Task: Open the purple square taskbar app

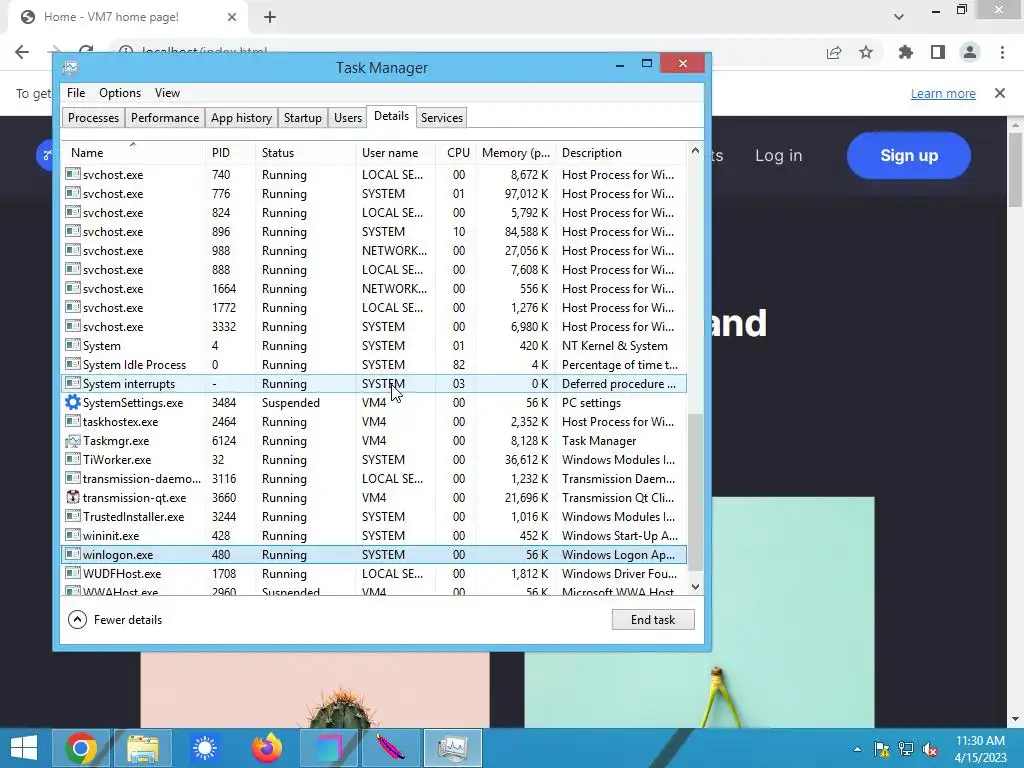Action: click(x=328, y=748)
